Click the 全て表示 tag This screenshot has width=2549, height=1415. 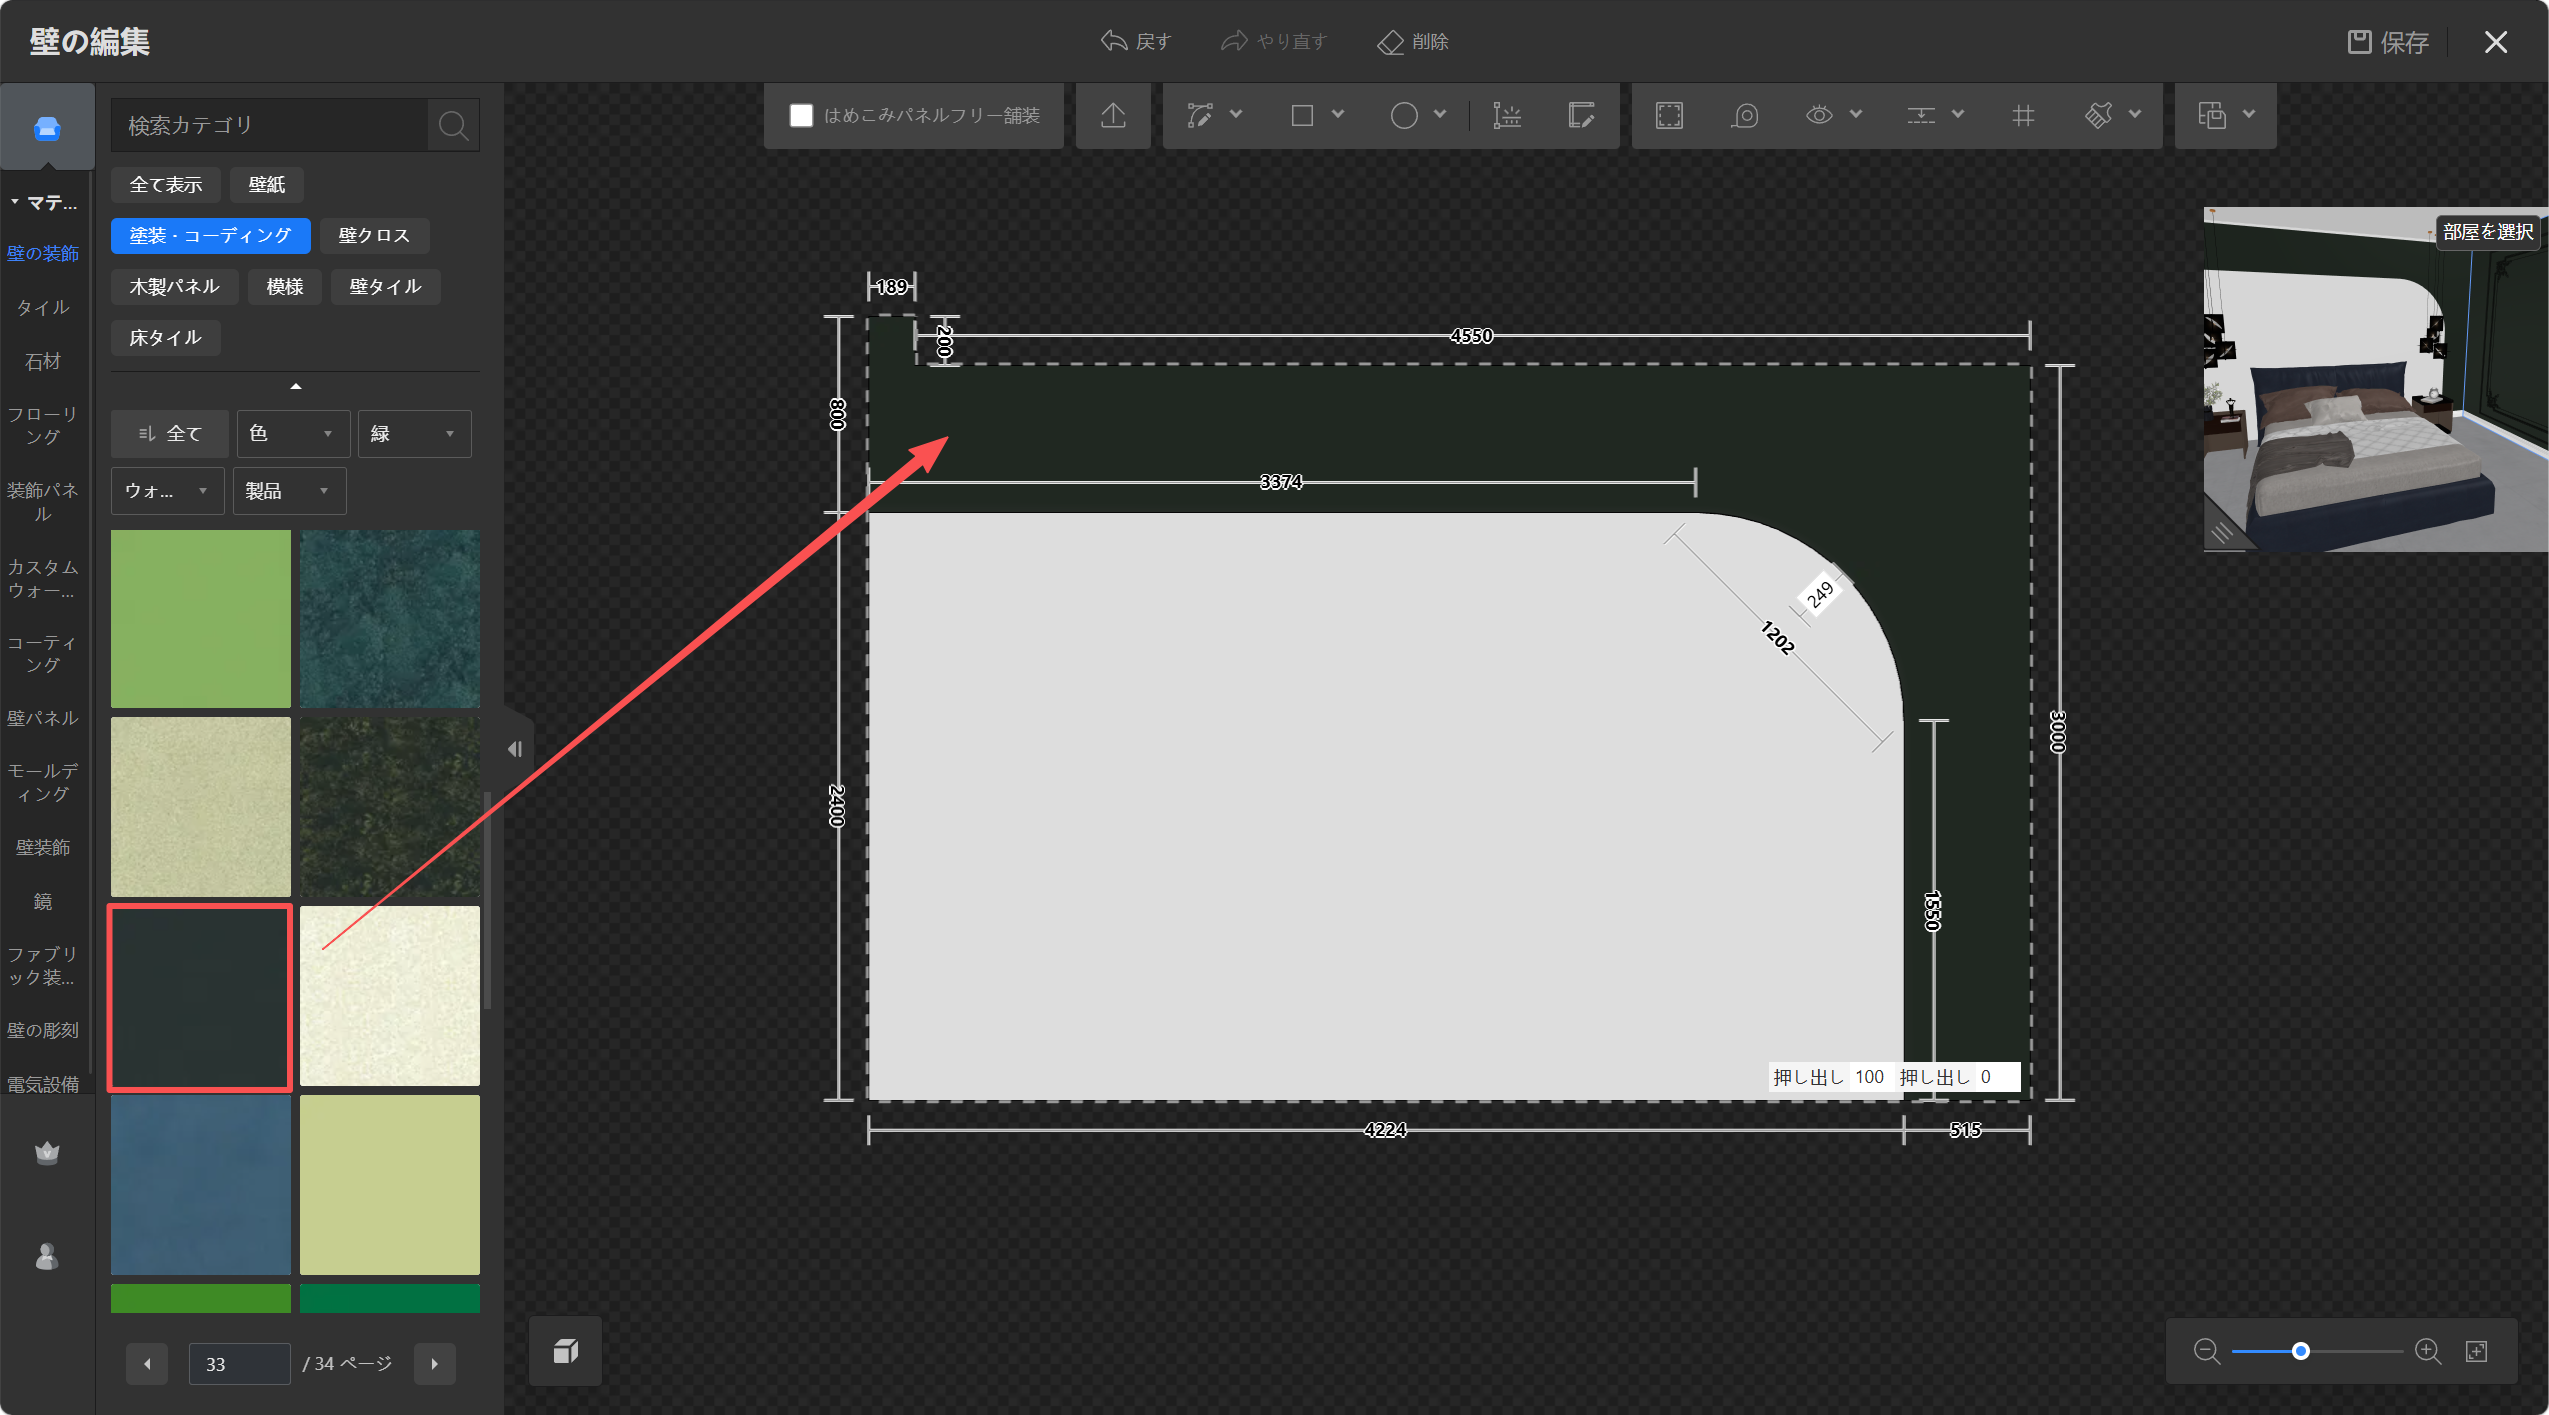click(166, 185)
